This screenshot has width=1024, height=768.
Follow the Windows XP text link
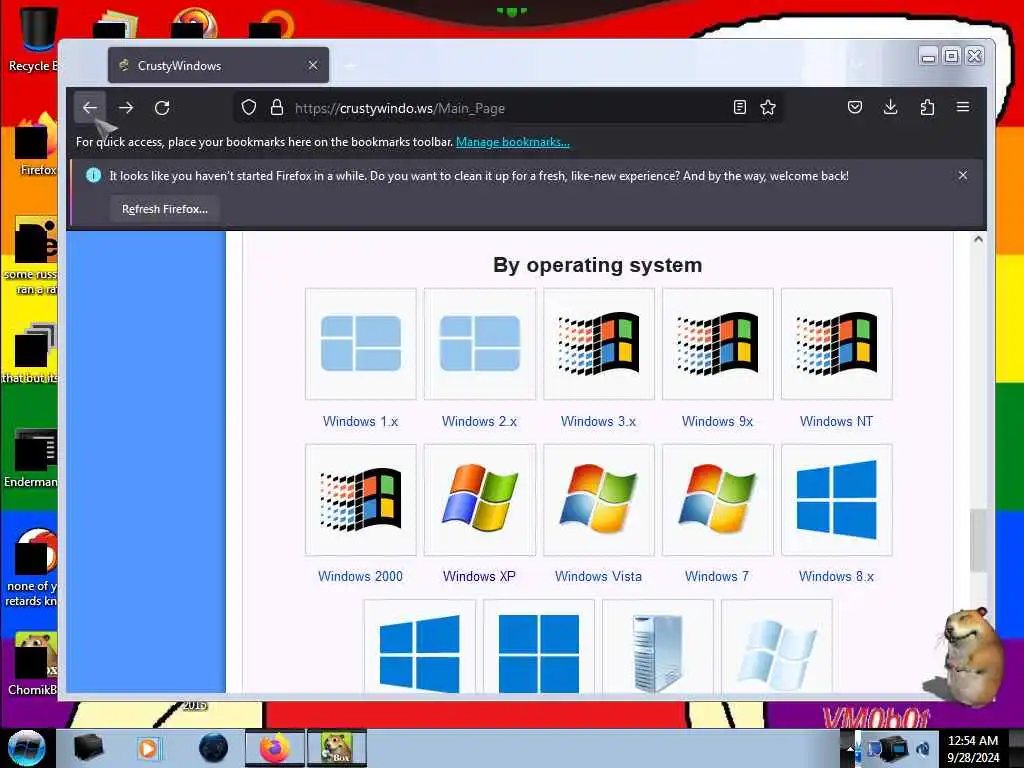pyautogui.click(x=479, y=576)
